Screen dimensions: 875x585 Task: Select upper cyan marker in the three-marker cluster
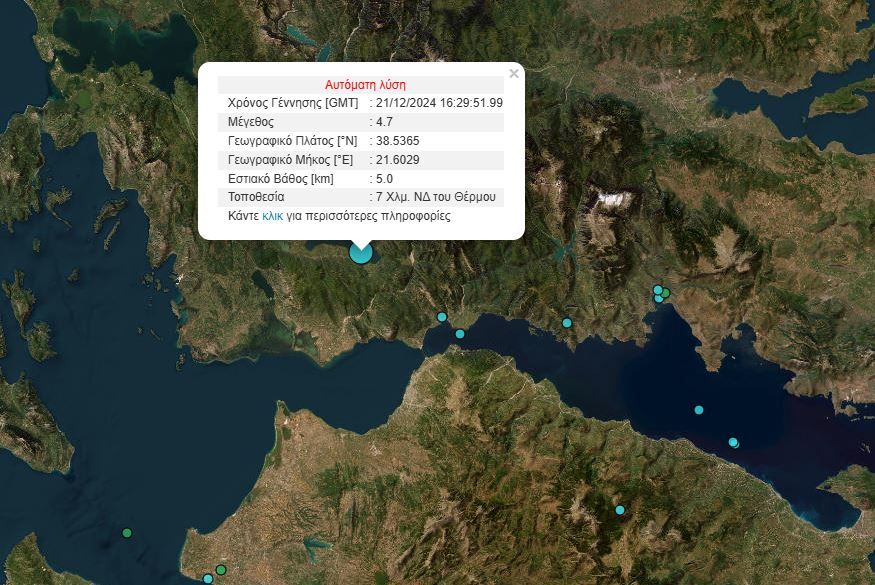tap(658, 290)
